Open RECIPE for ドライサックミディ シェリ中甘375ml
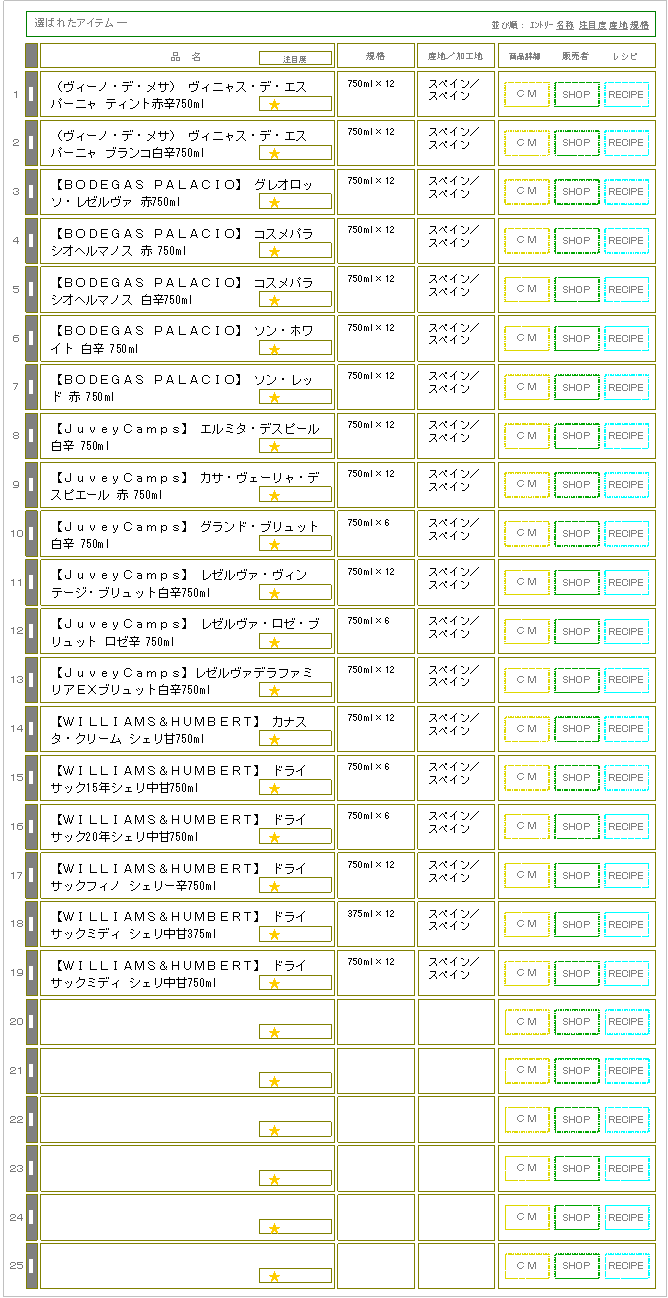The height and width of the screenshot is (1298, 668). [627, 925]
